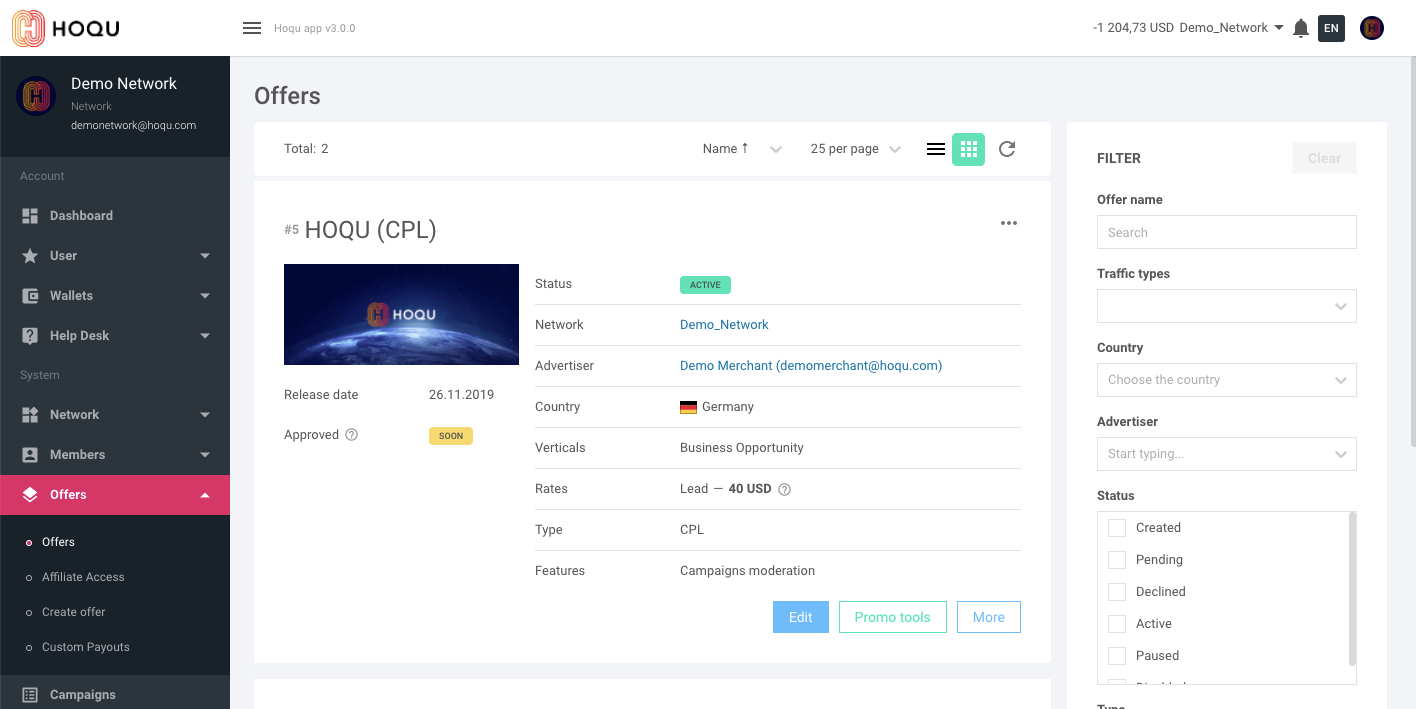This screenshot has width=1416, height=709.
Task: Open the notifications bell
Action: click(1301, 28)
